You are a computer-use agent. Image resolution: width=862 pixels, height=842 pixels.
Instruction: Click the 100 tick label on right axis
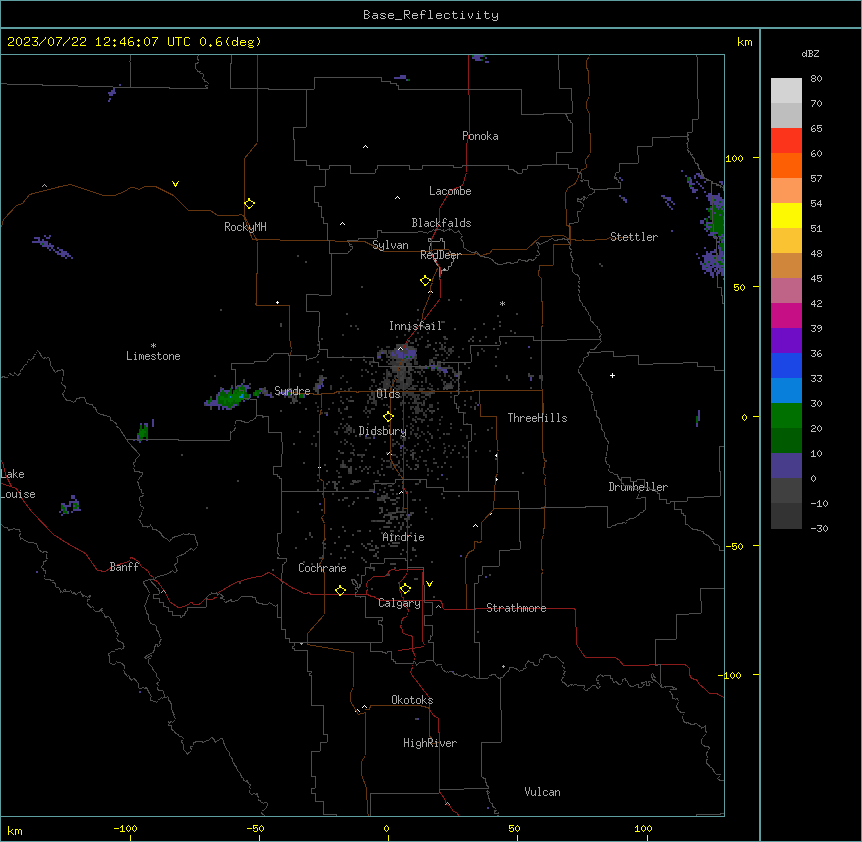734,158
